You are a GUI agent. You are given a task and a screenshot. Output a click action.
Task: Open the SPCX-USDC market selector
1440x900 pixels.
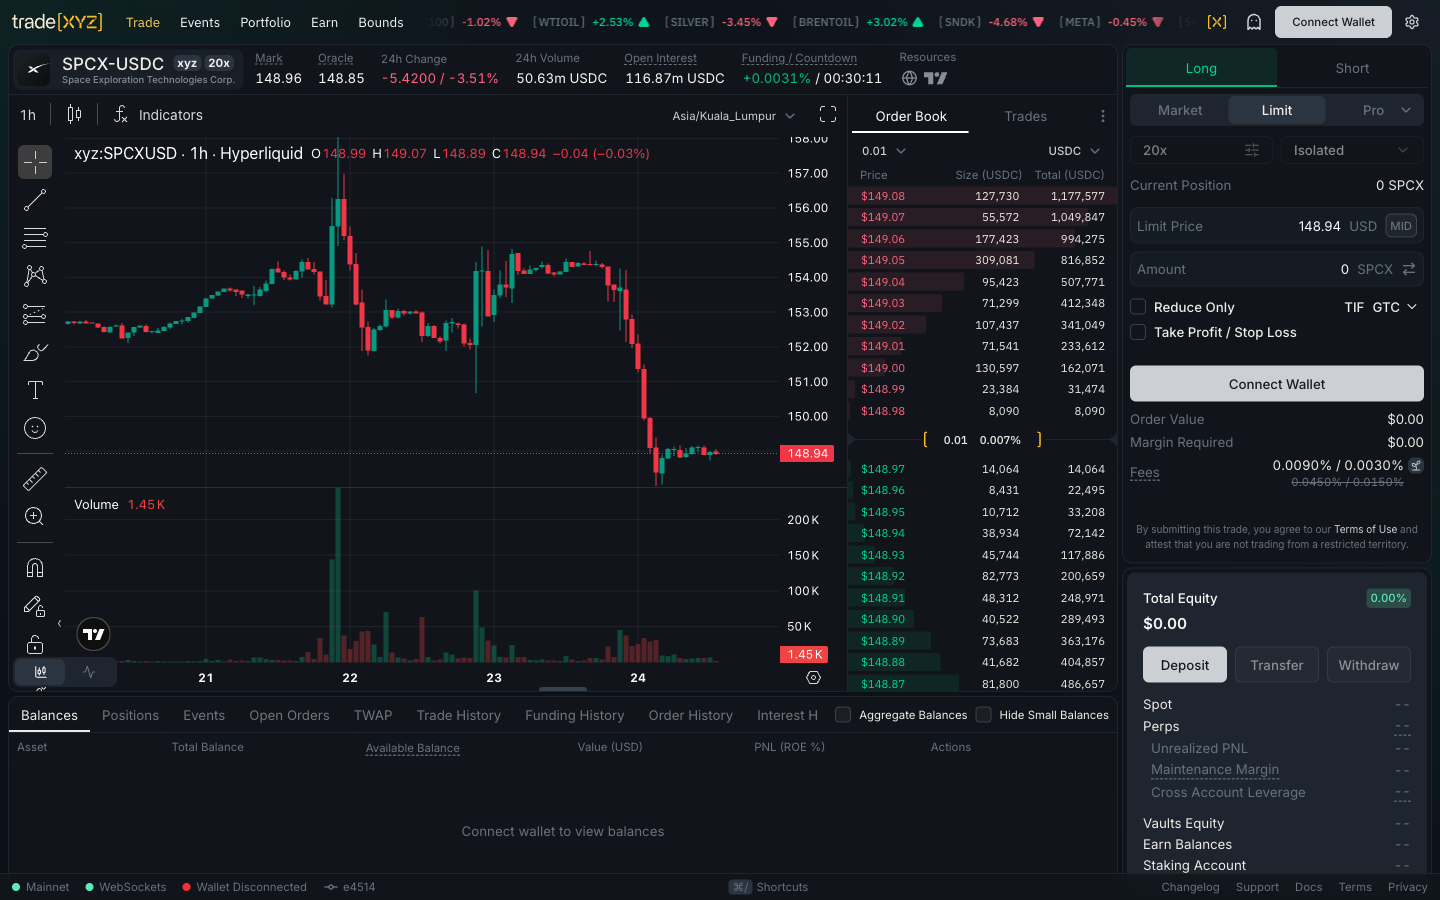(128, 70)
